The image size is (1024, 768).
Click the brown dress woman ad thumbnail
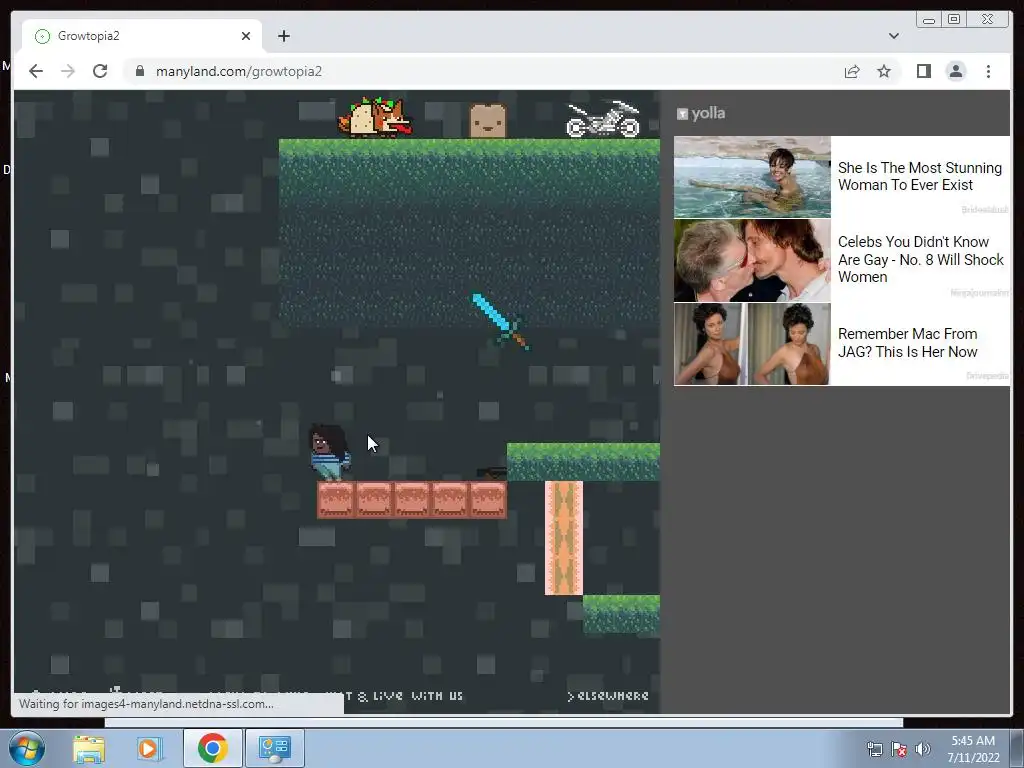[x=752, y=344]
